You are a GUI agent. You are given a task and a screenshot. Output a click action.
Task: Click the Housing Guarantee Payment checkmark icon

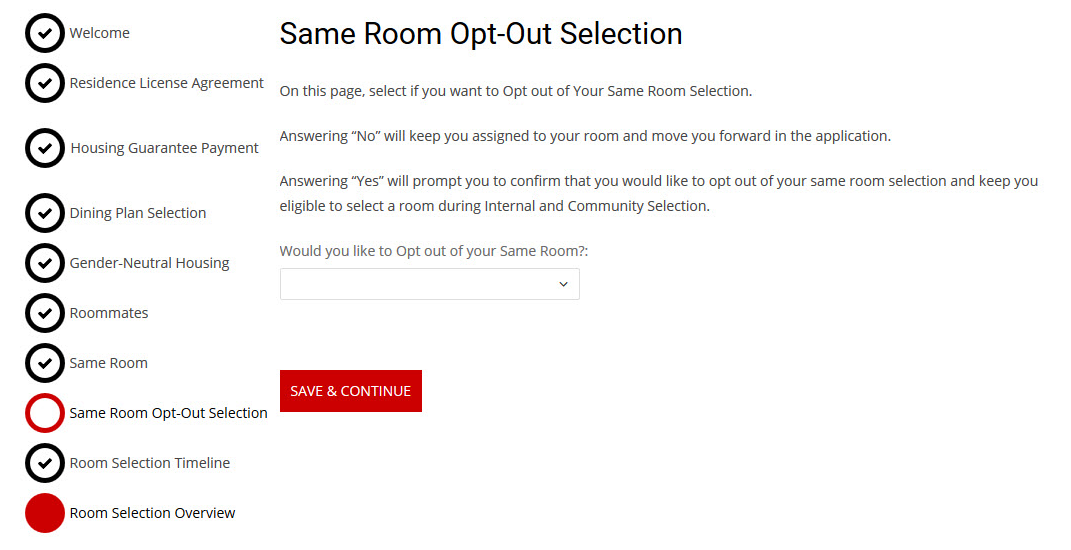tap(45, 148)
